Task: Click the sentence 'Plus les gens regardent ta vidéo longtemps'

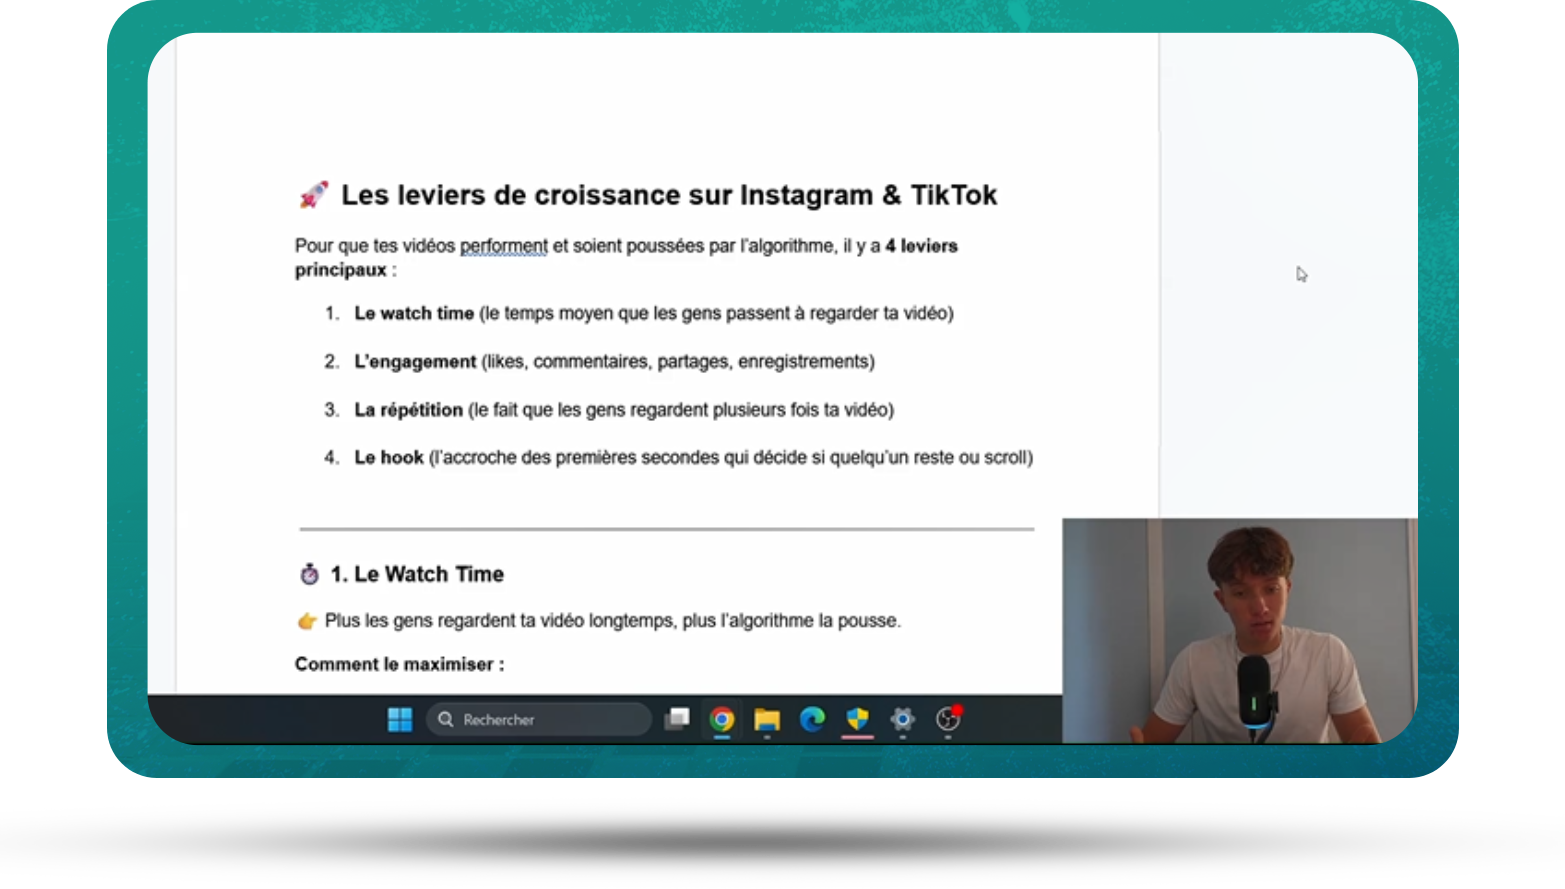Action: pos(499,621)
